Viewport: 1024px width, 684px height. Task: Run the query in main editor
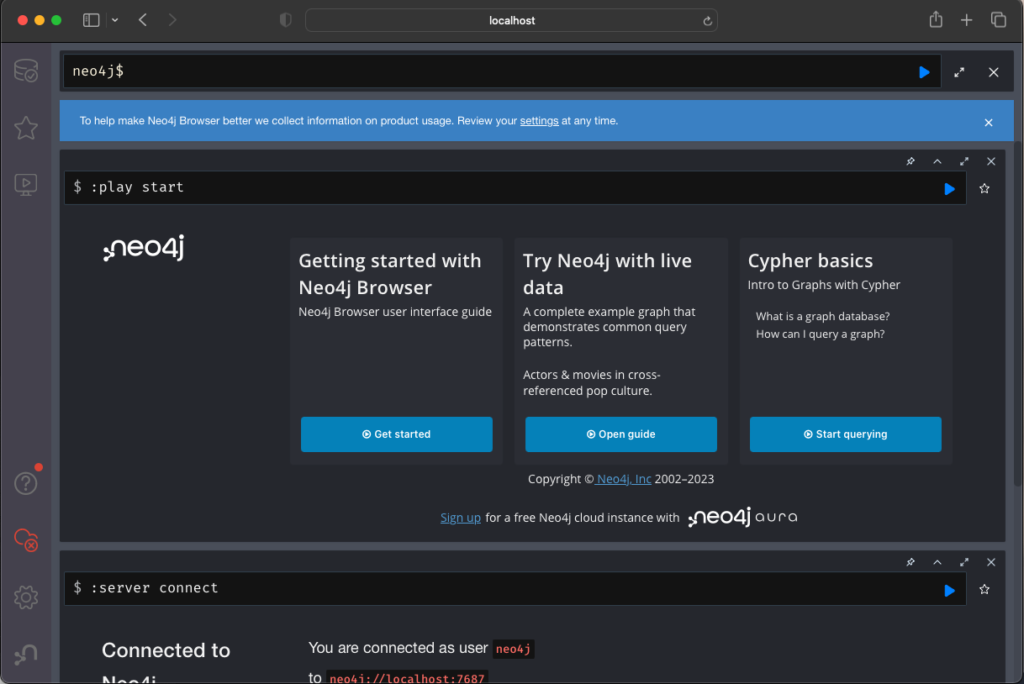[924, 72]
